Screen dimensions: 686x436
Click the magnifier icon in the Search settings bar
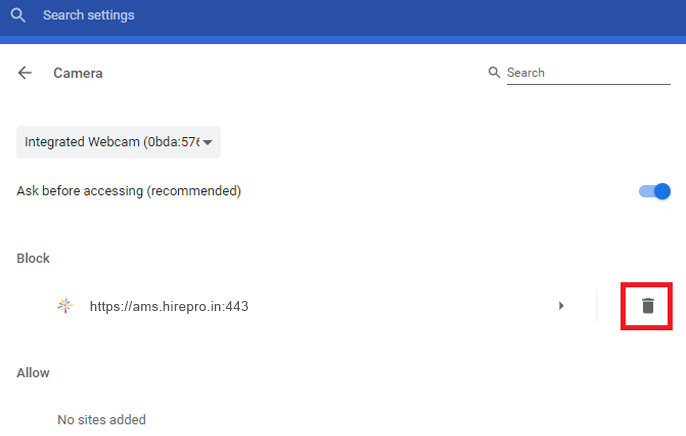pyautogui.click(x=17, y=16)
